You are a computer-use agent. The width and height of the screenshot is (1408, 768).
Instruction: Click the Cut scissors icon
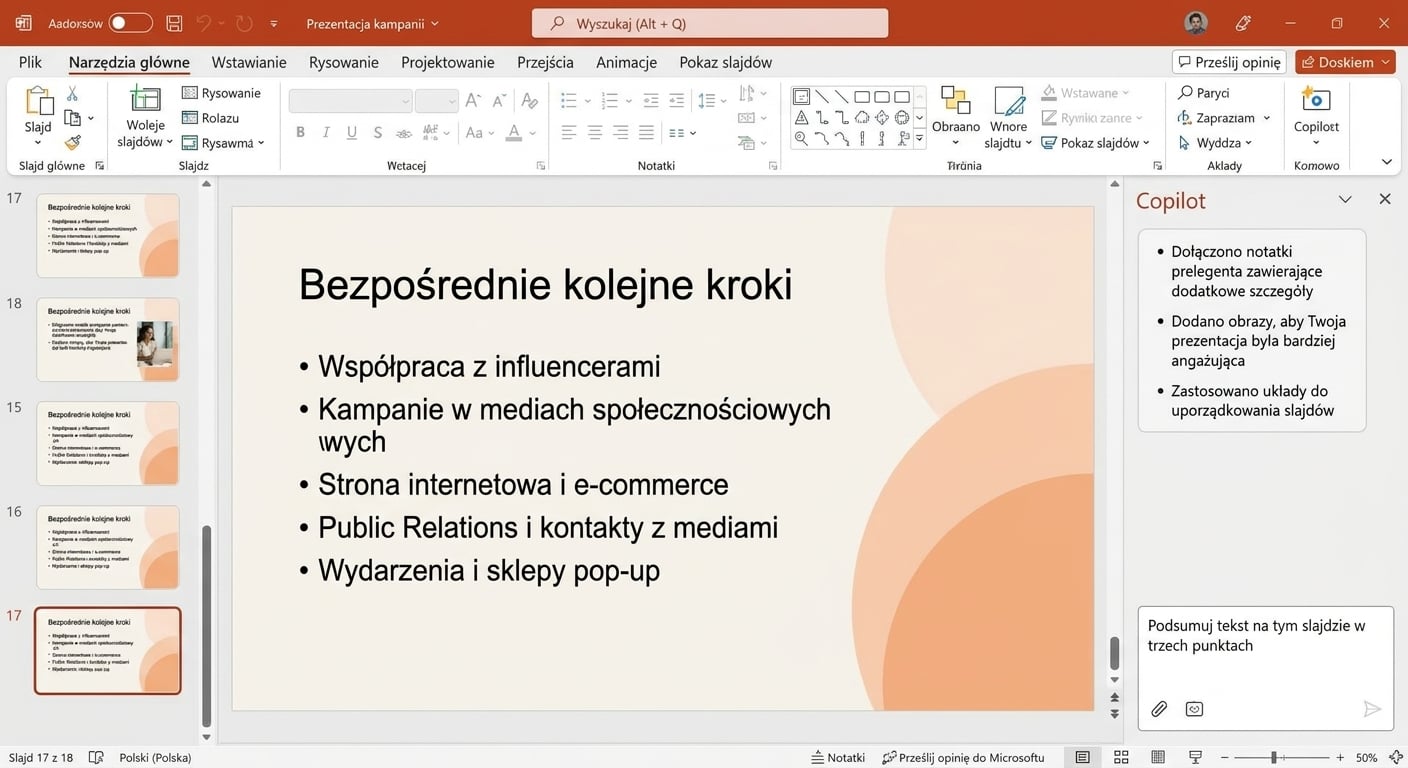[72, 93]
